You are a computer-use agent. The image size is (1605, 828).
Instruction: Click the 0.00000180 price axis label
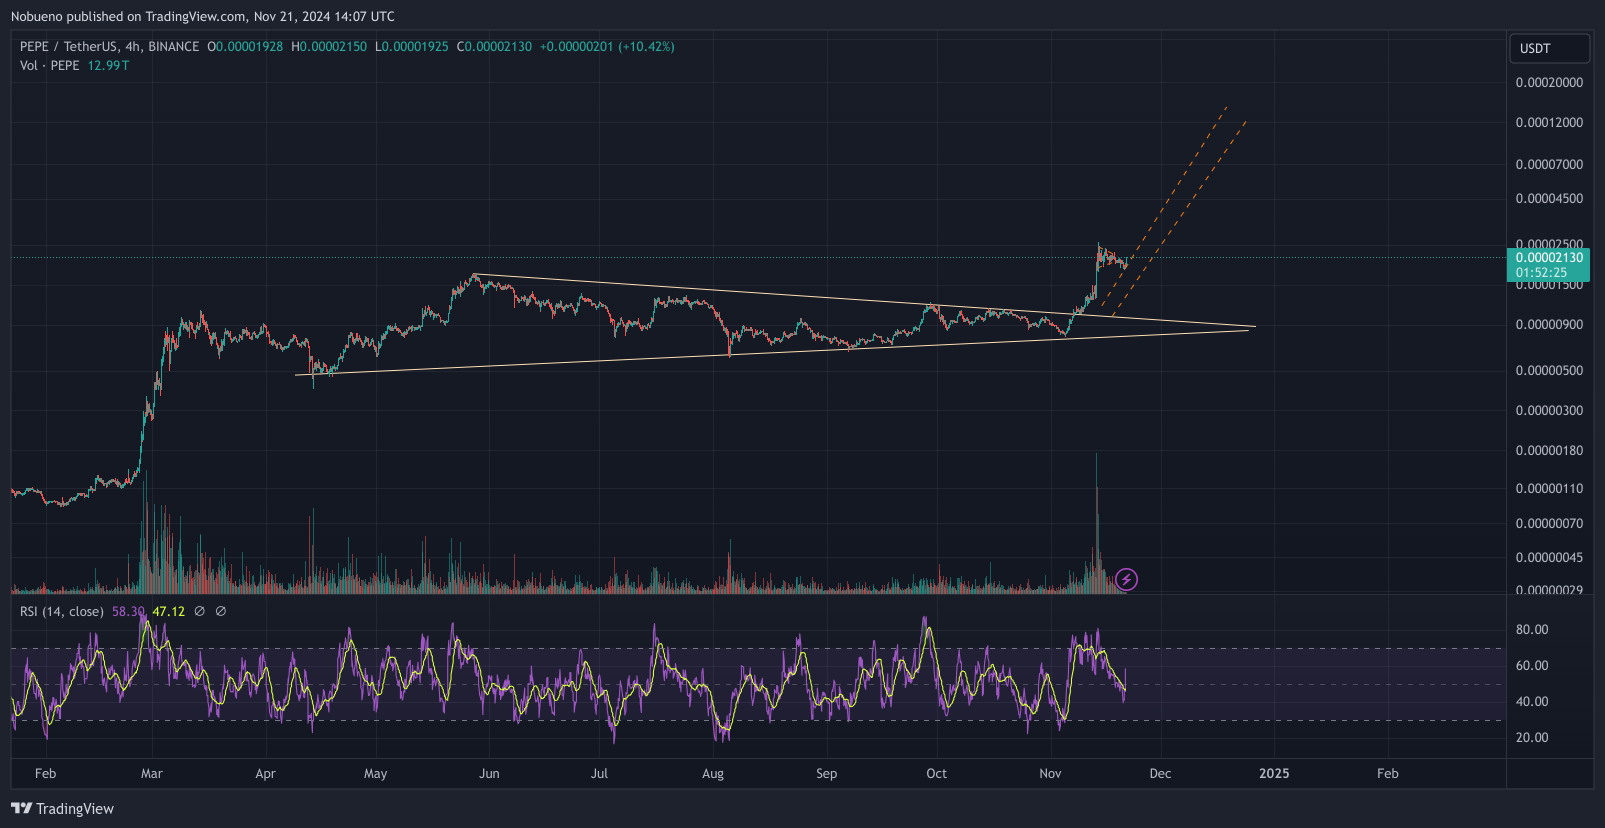[1549, 451]
